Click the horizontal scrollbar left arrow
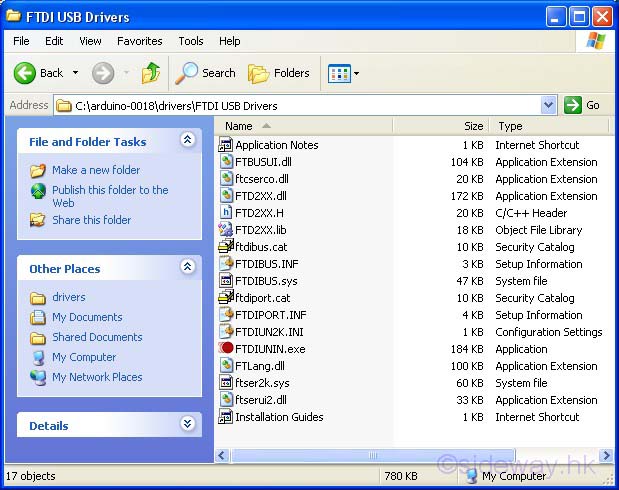 pyautogui.click(x=222, y=456)
